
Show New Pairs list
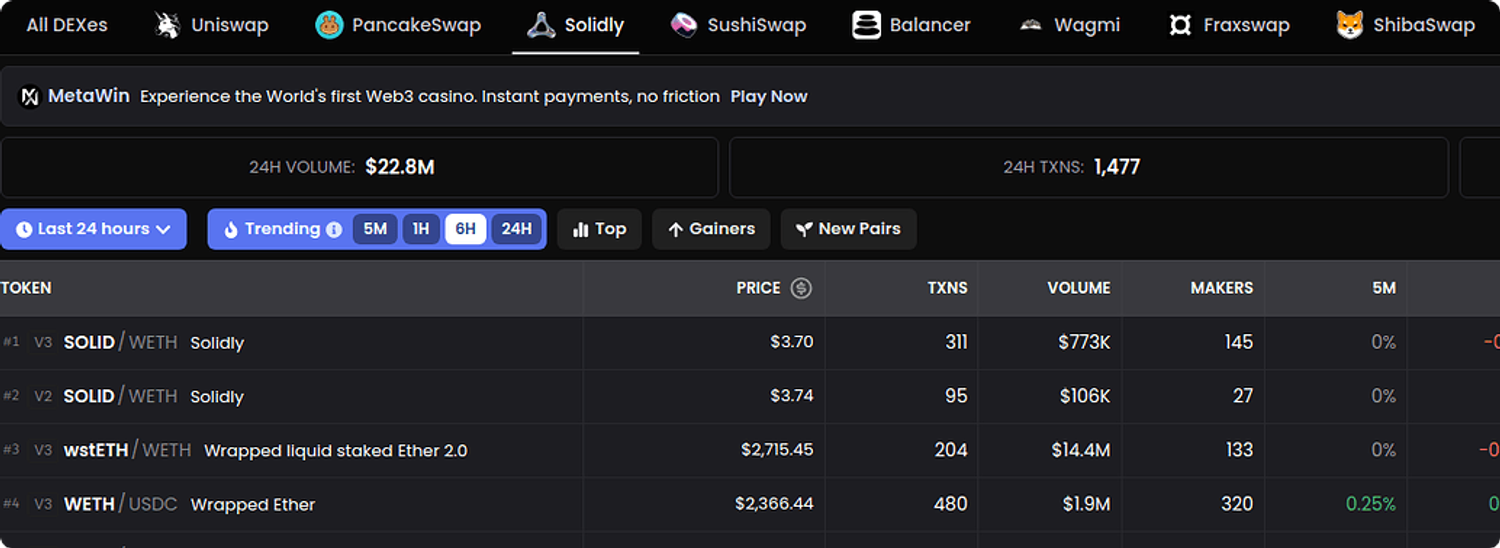click(x=848, y=229)
